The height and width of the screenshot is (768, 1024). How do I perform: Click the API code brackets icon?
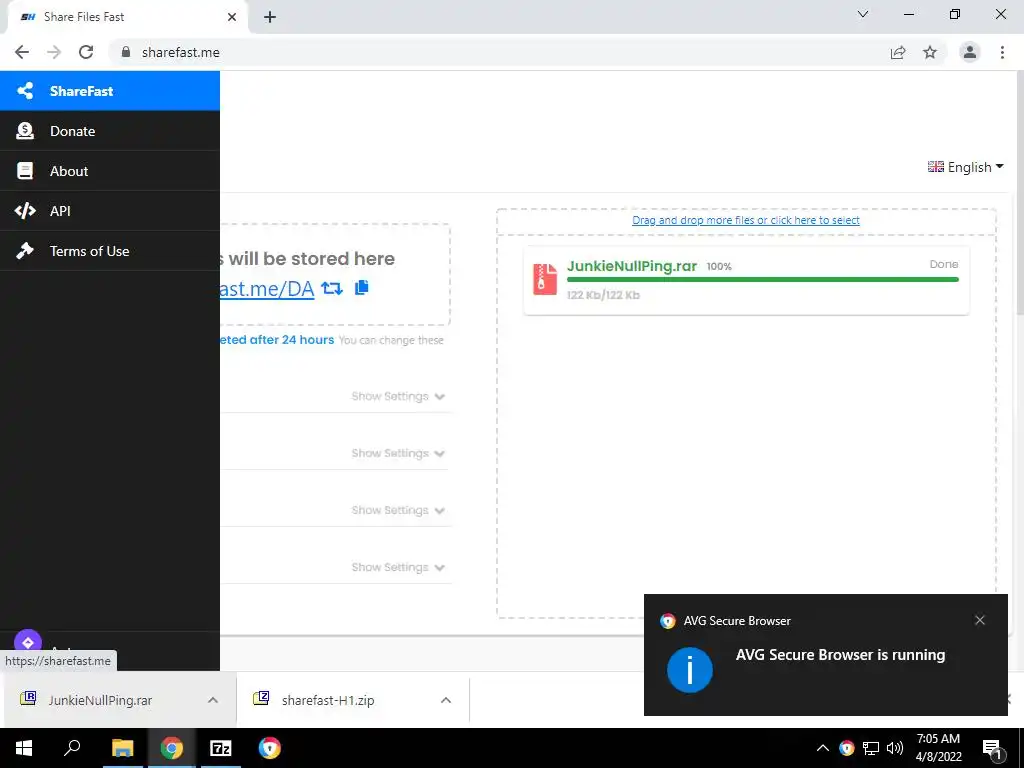(x=25, y=210)
